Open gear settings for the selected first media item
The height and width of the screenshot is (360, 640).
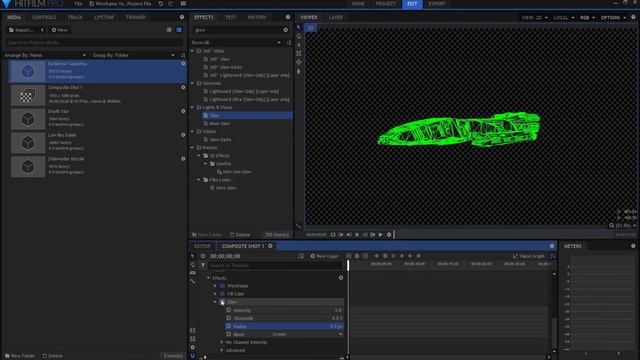click(x=183, y=64)
